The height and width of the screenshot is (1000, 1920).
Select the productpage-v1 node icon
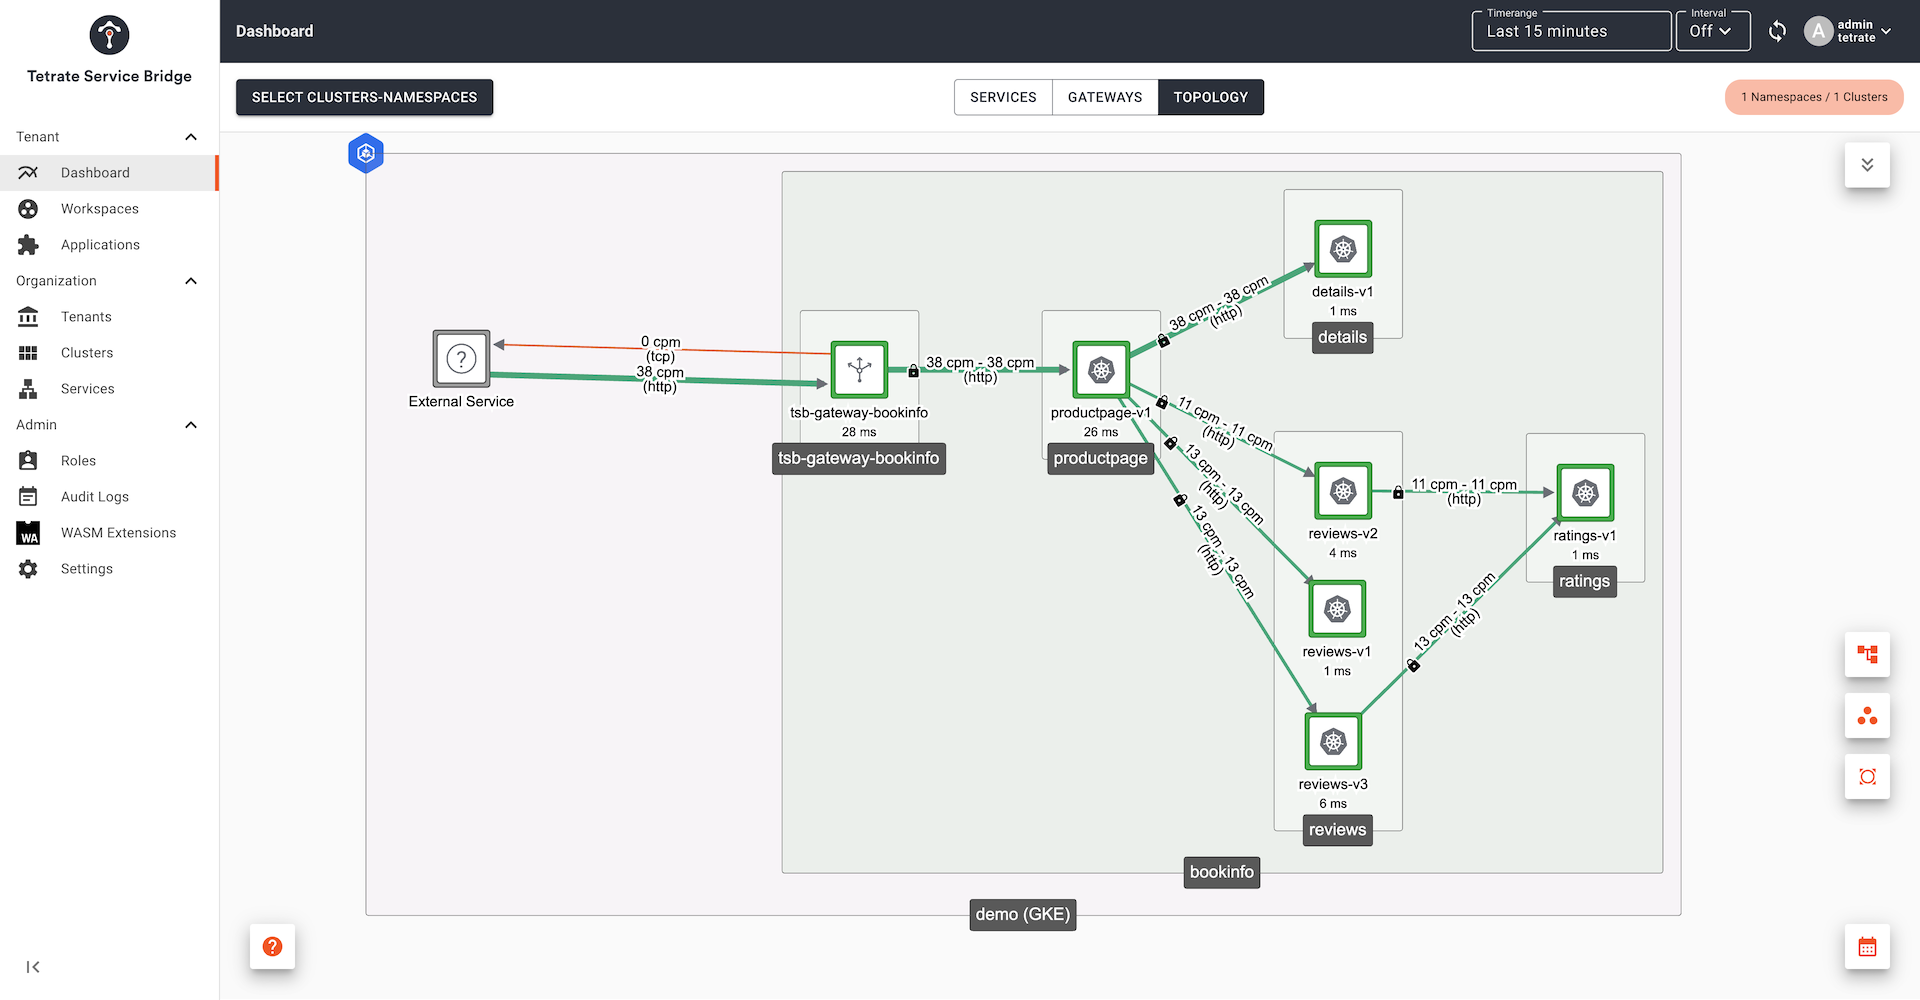click(1101, 370)
